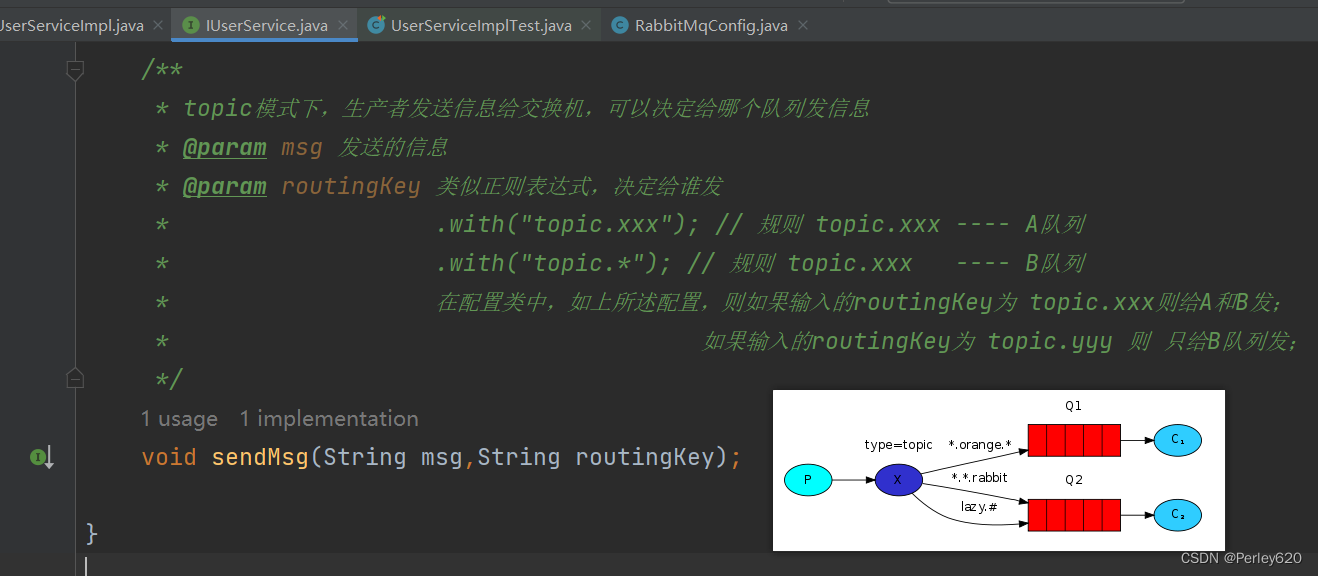Open the '1 implementation' inlay hint
The height and width of the screenshot is (576, 1318).
coord(329,419)
